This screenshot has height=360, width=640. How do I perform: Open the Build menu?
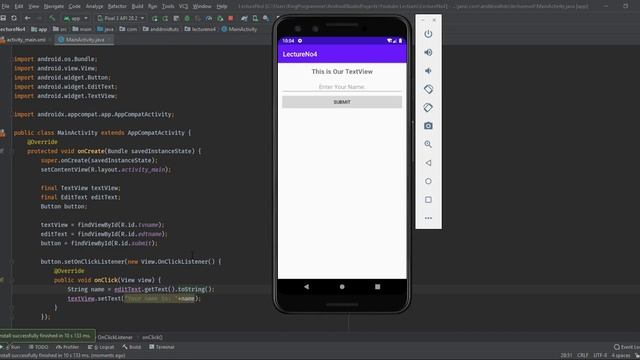138,6
